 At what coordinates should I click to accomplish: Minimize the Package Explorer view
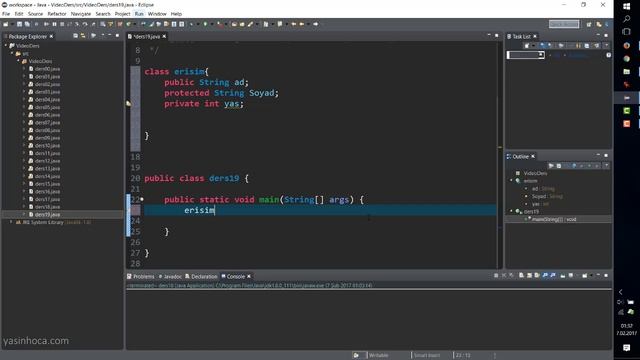pos(109,36)
